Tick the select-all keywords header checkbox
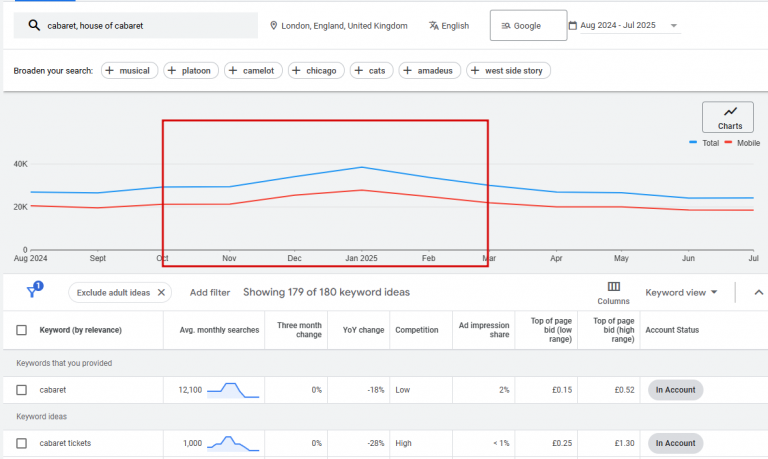This screenshot has height=459, width=768. click(22, 330)
